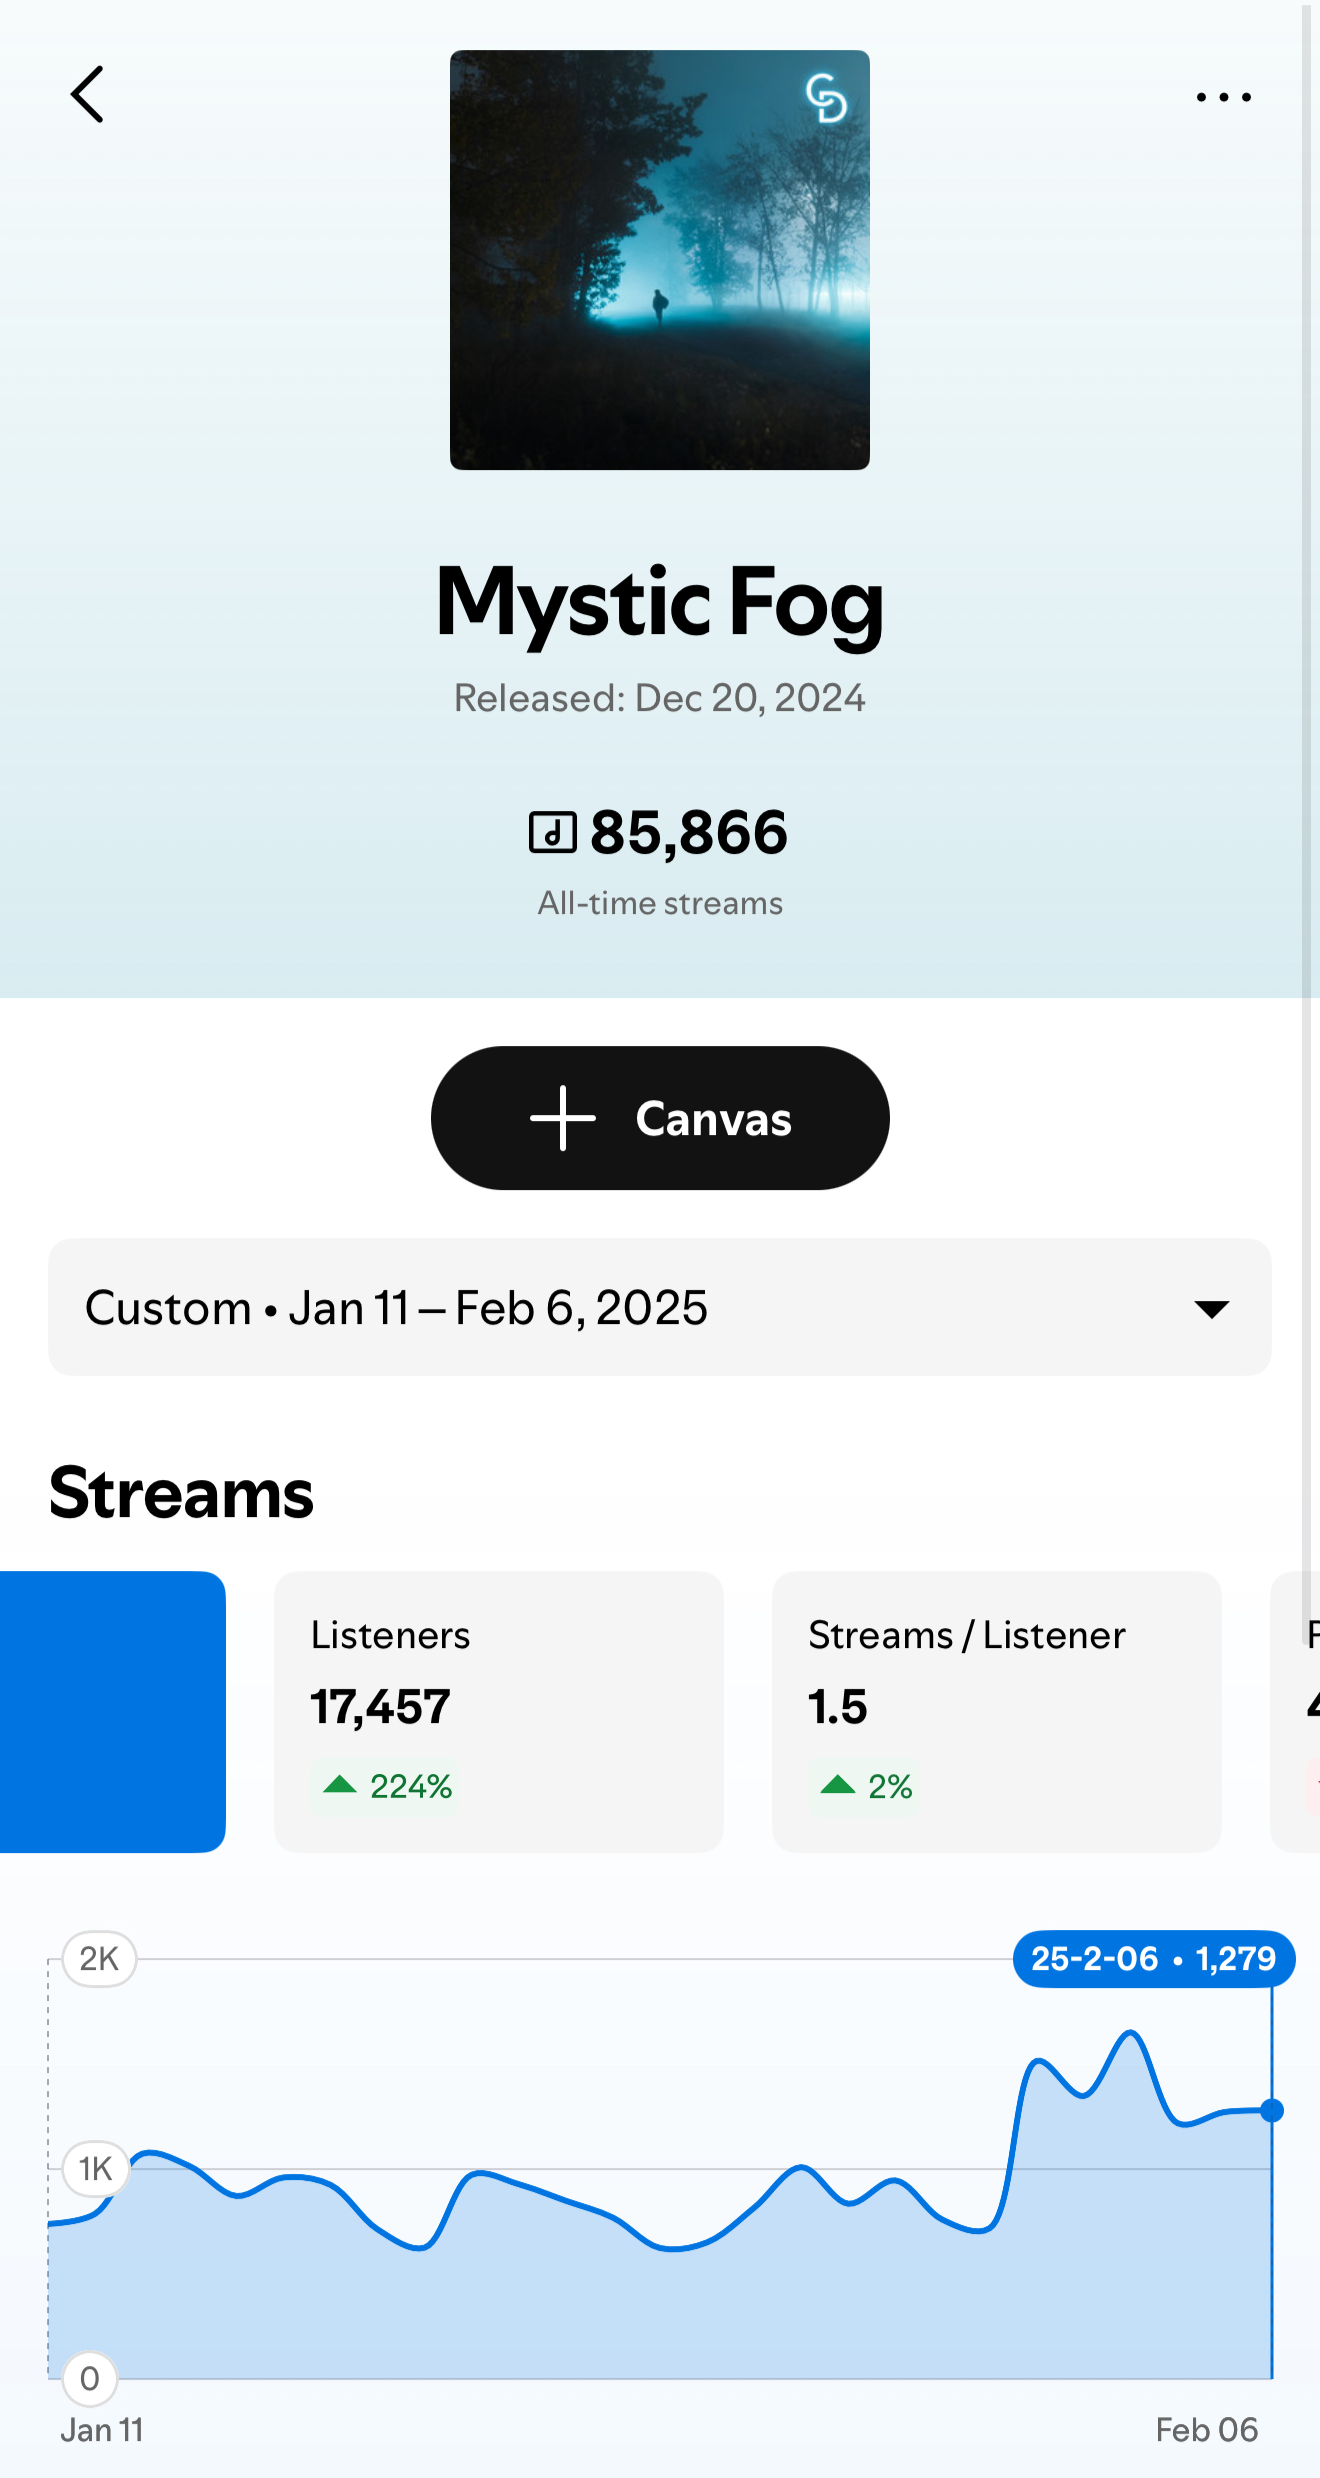Click the 1K axis label on chart

click(x=95, y=2168)
